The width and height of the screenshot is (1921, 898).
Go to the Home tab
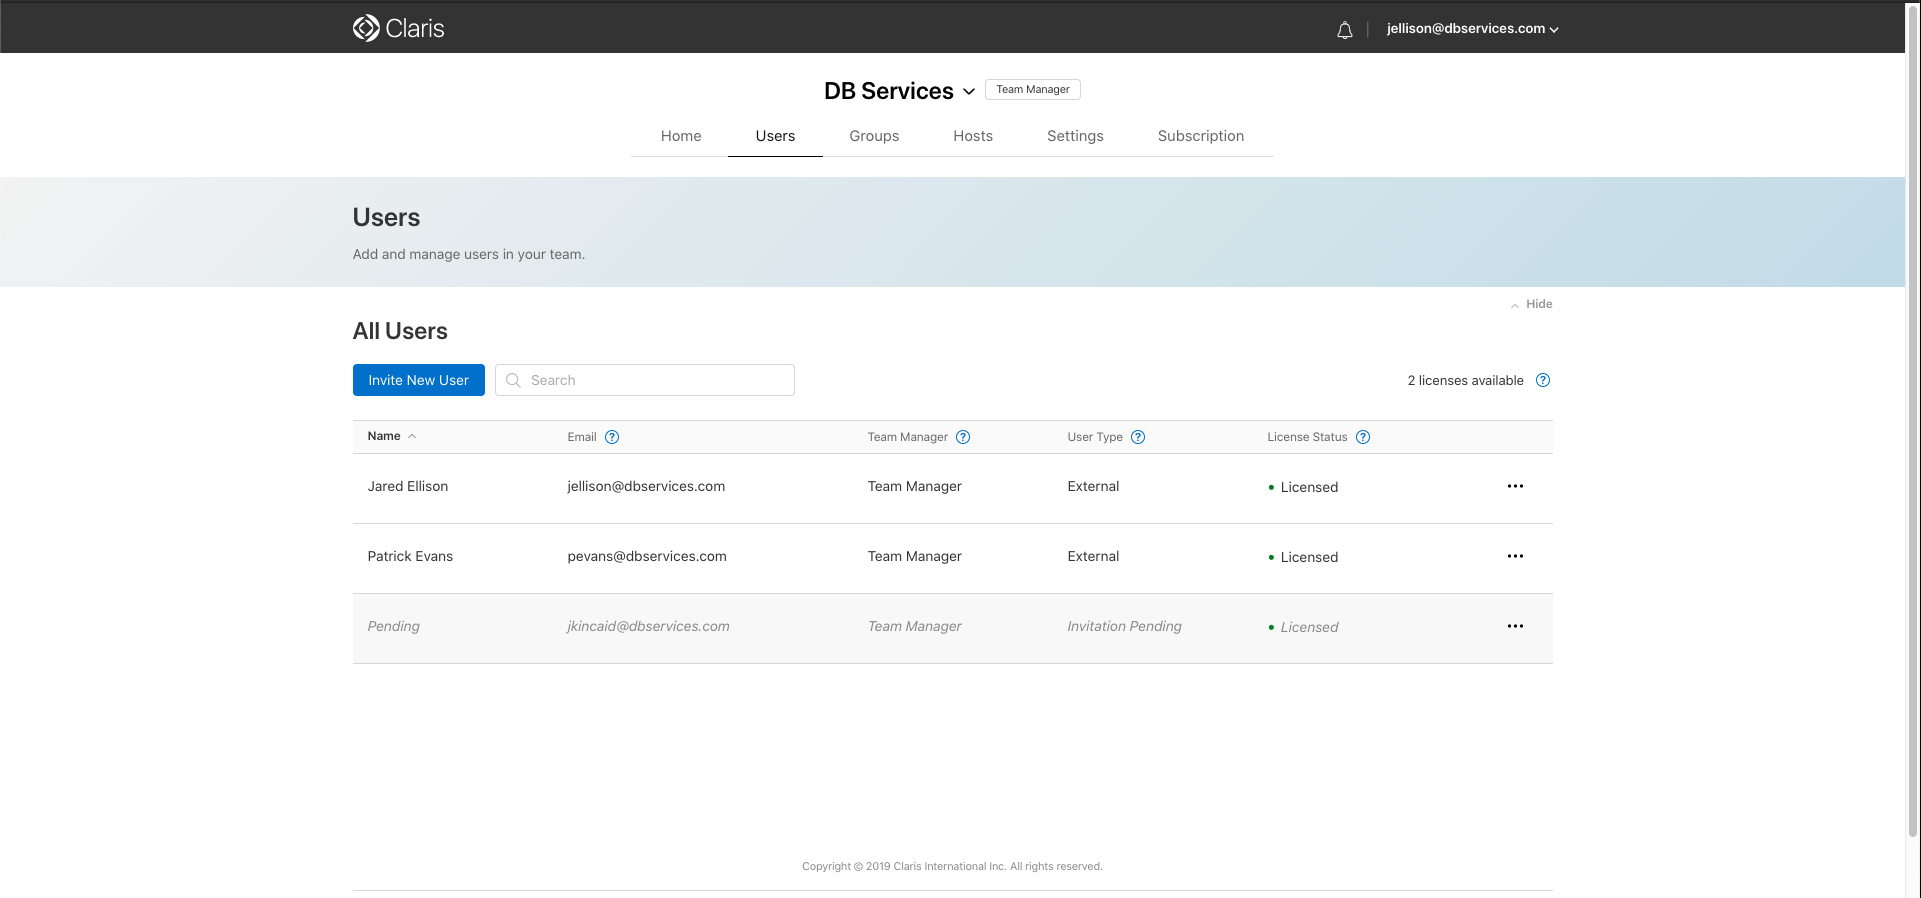tap(681, 136)
